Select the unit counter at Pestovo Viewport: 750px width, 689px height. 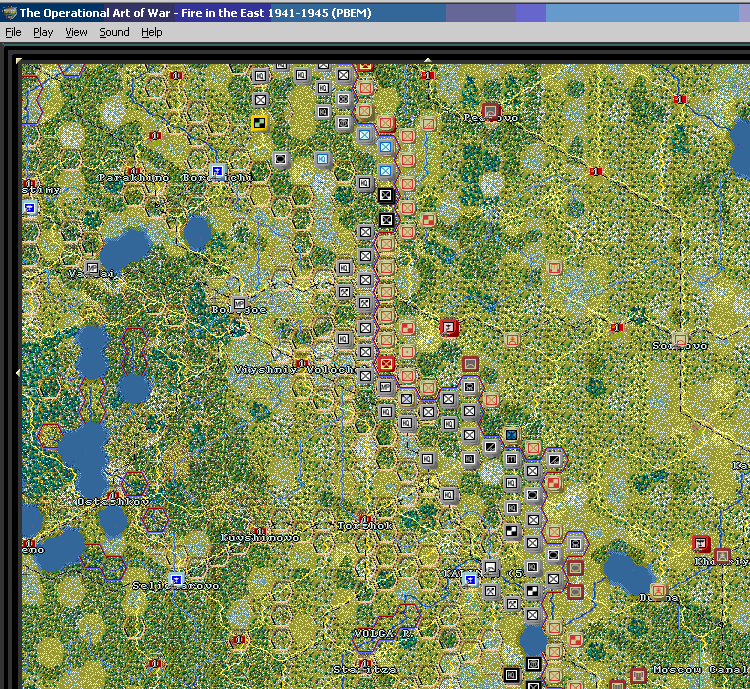[490, 111]
